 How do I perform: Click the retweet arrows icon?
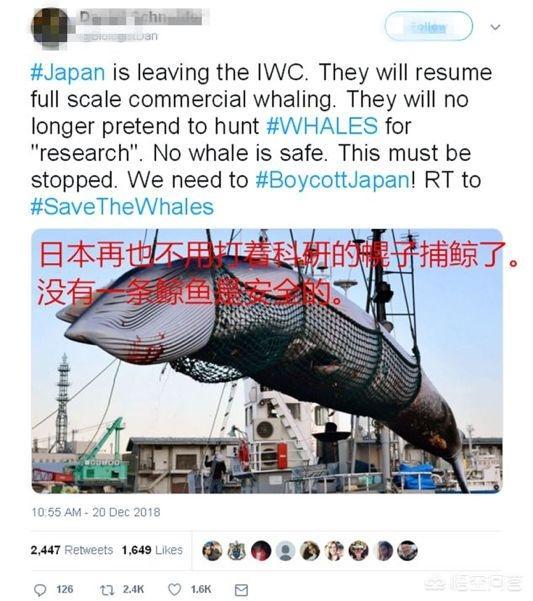tap(107, 590)
